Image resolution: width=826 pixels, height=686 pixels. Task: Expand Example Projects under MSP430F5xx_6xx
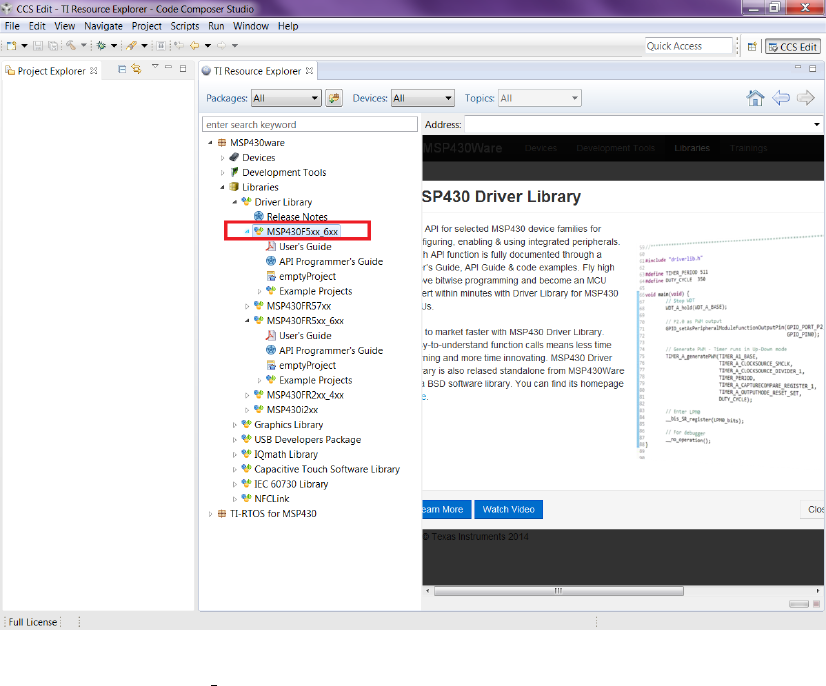tap(259, 291)
